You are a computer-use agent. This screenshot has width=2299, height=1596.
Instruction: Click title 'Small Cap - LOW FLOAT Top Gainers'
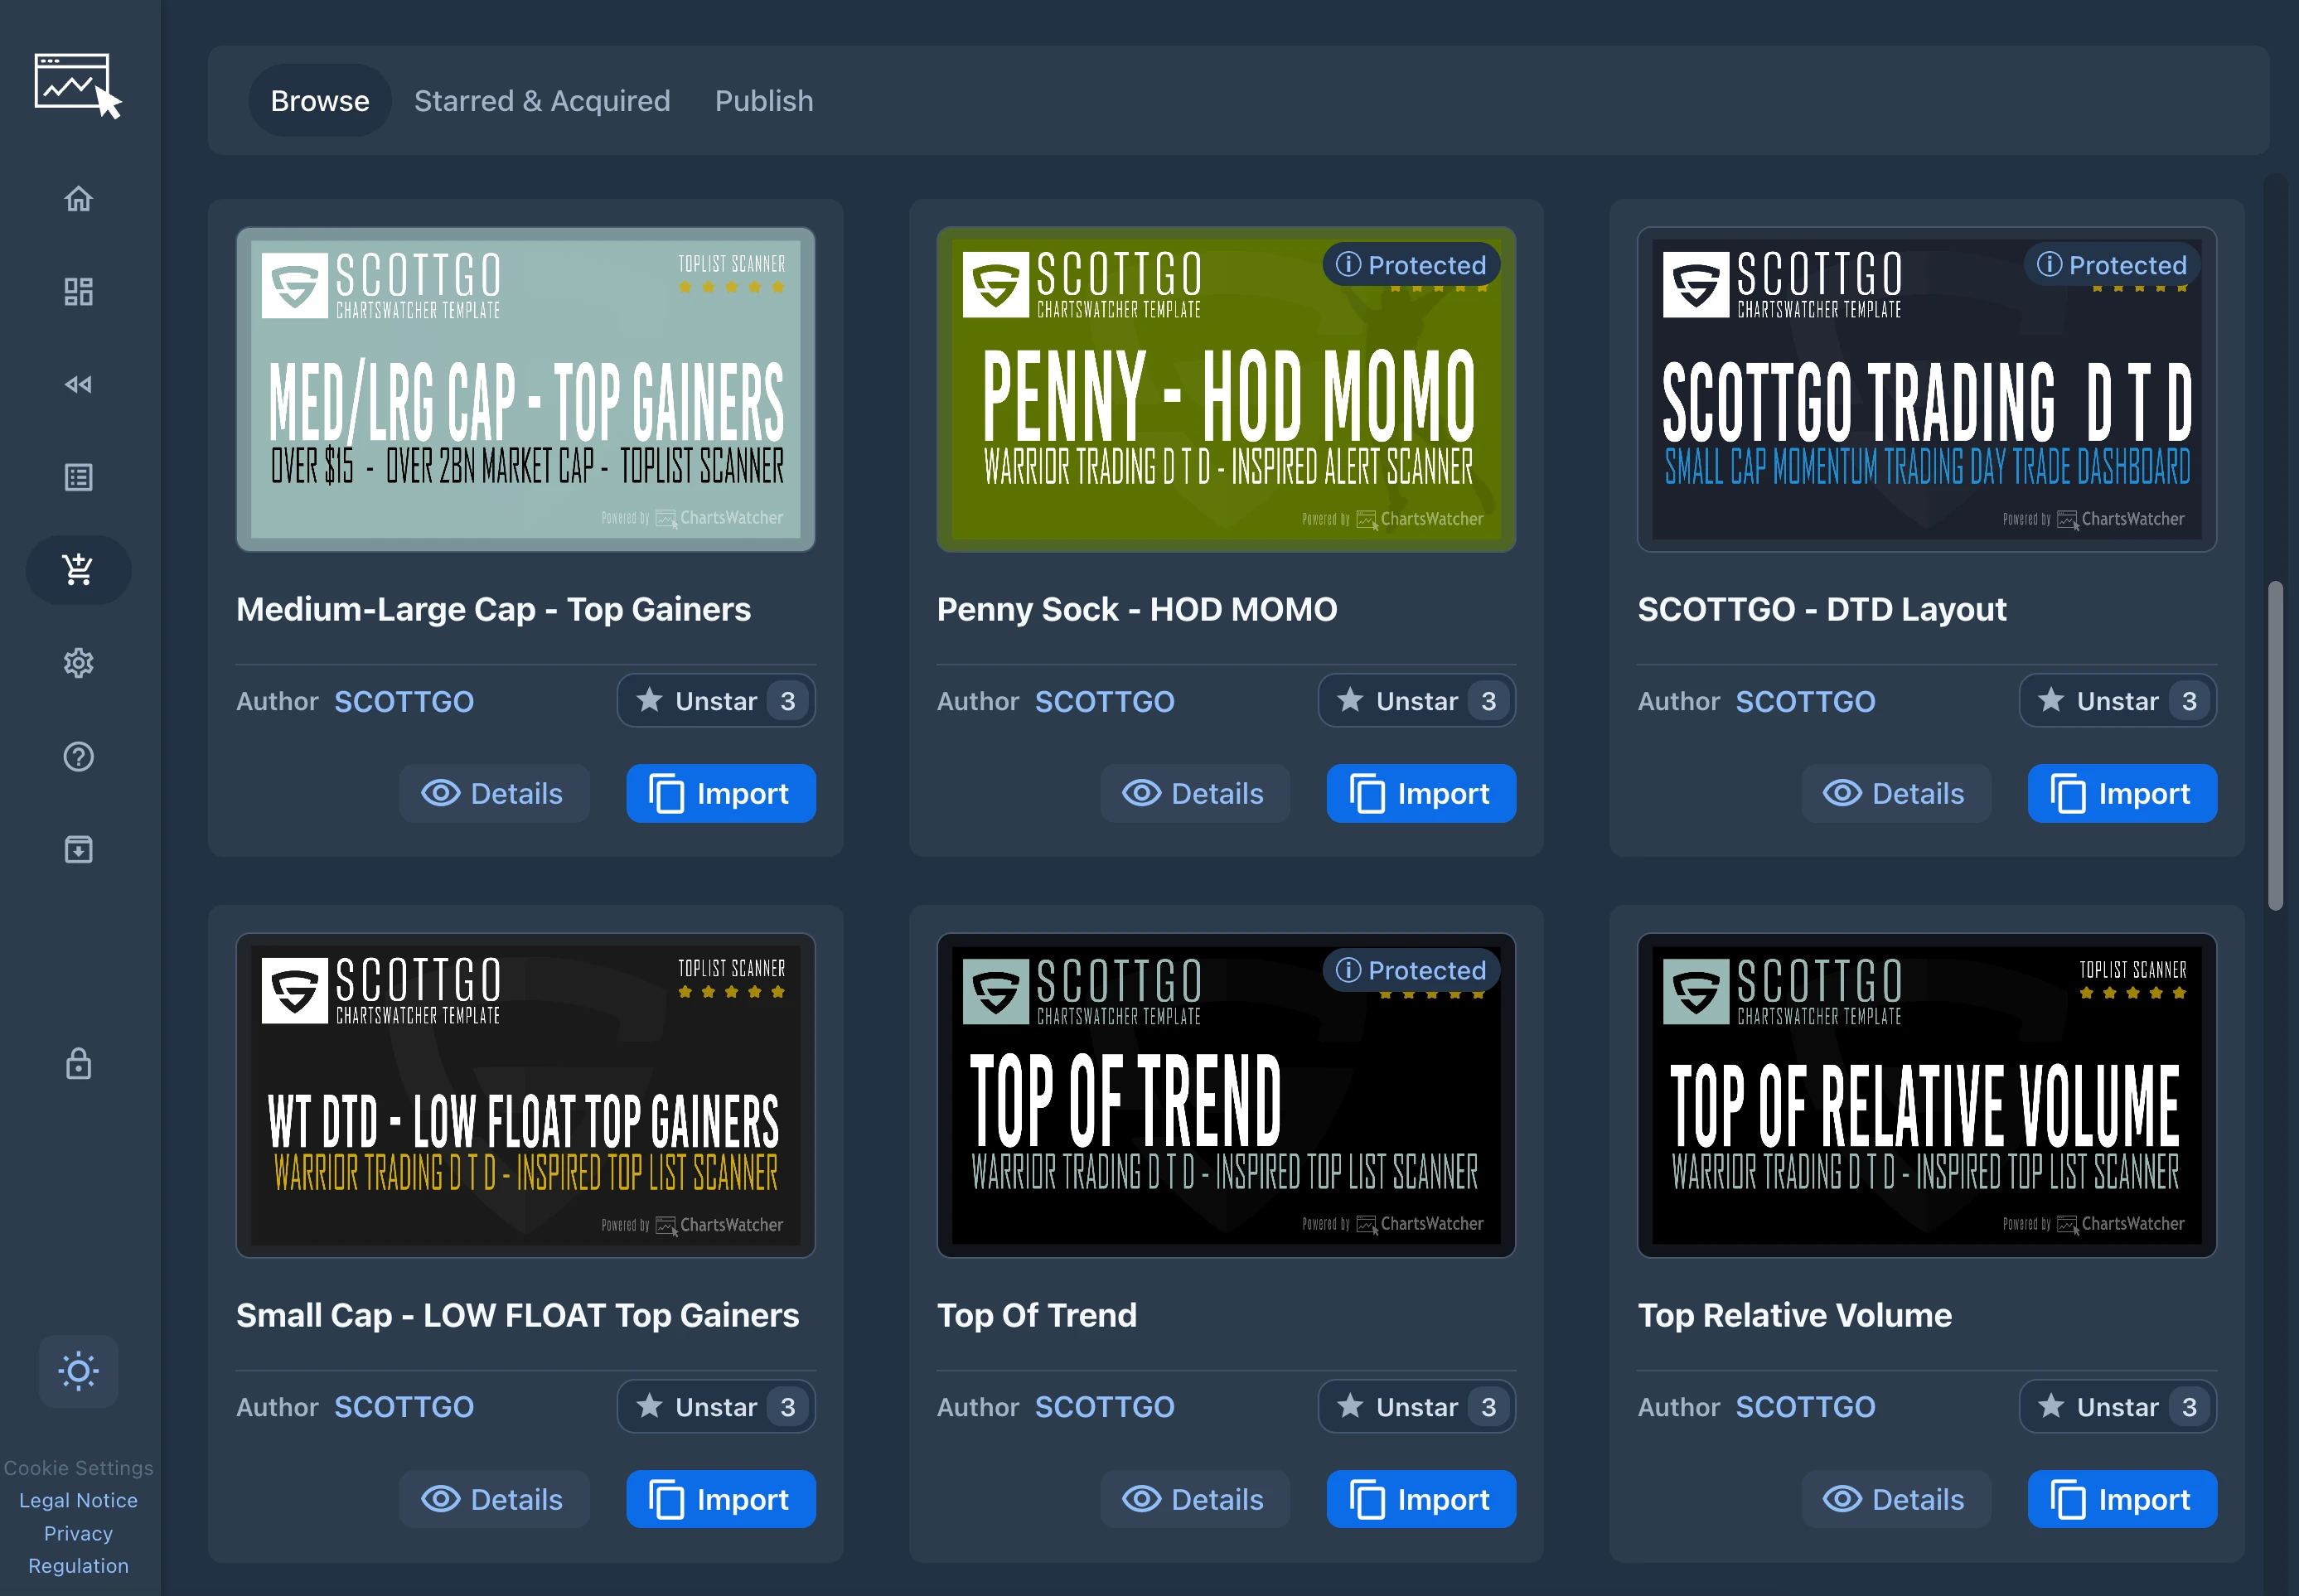518,1316
